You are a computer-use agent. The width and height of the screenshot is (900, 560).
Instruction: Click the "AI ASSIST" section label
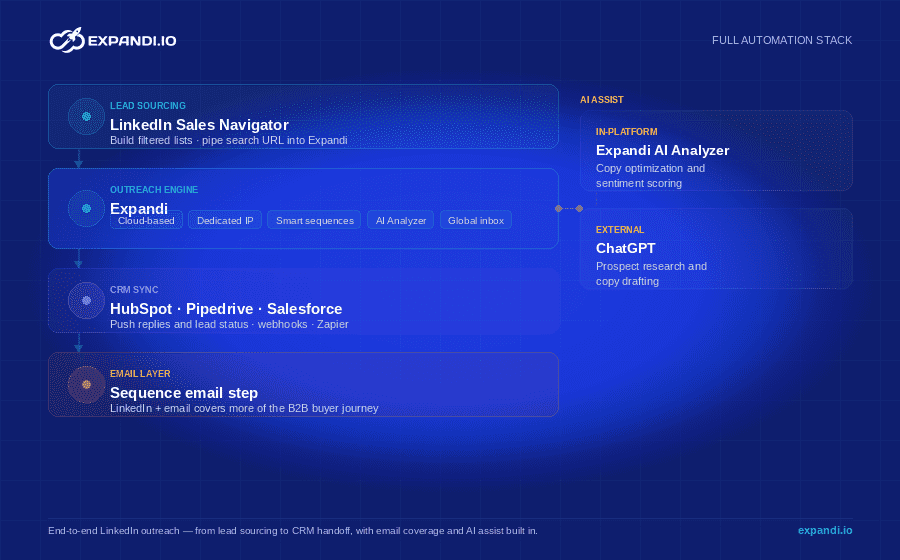[x=602, y=99]
